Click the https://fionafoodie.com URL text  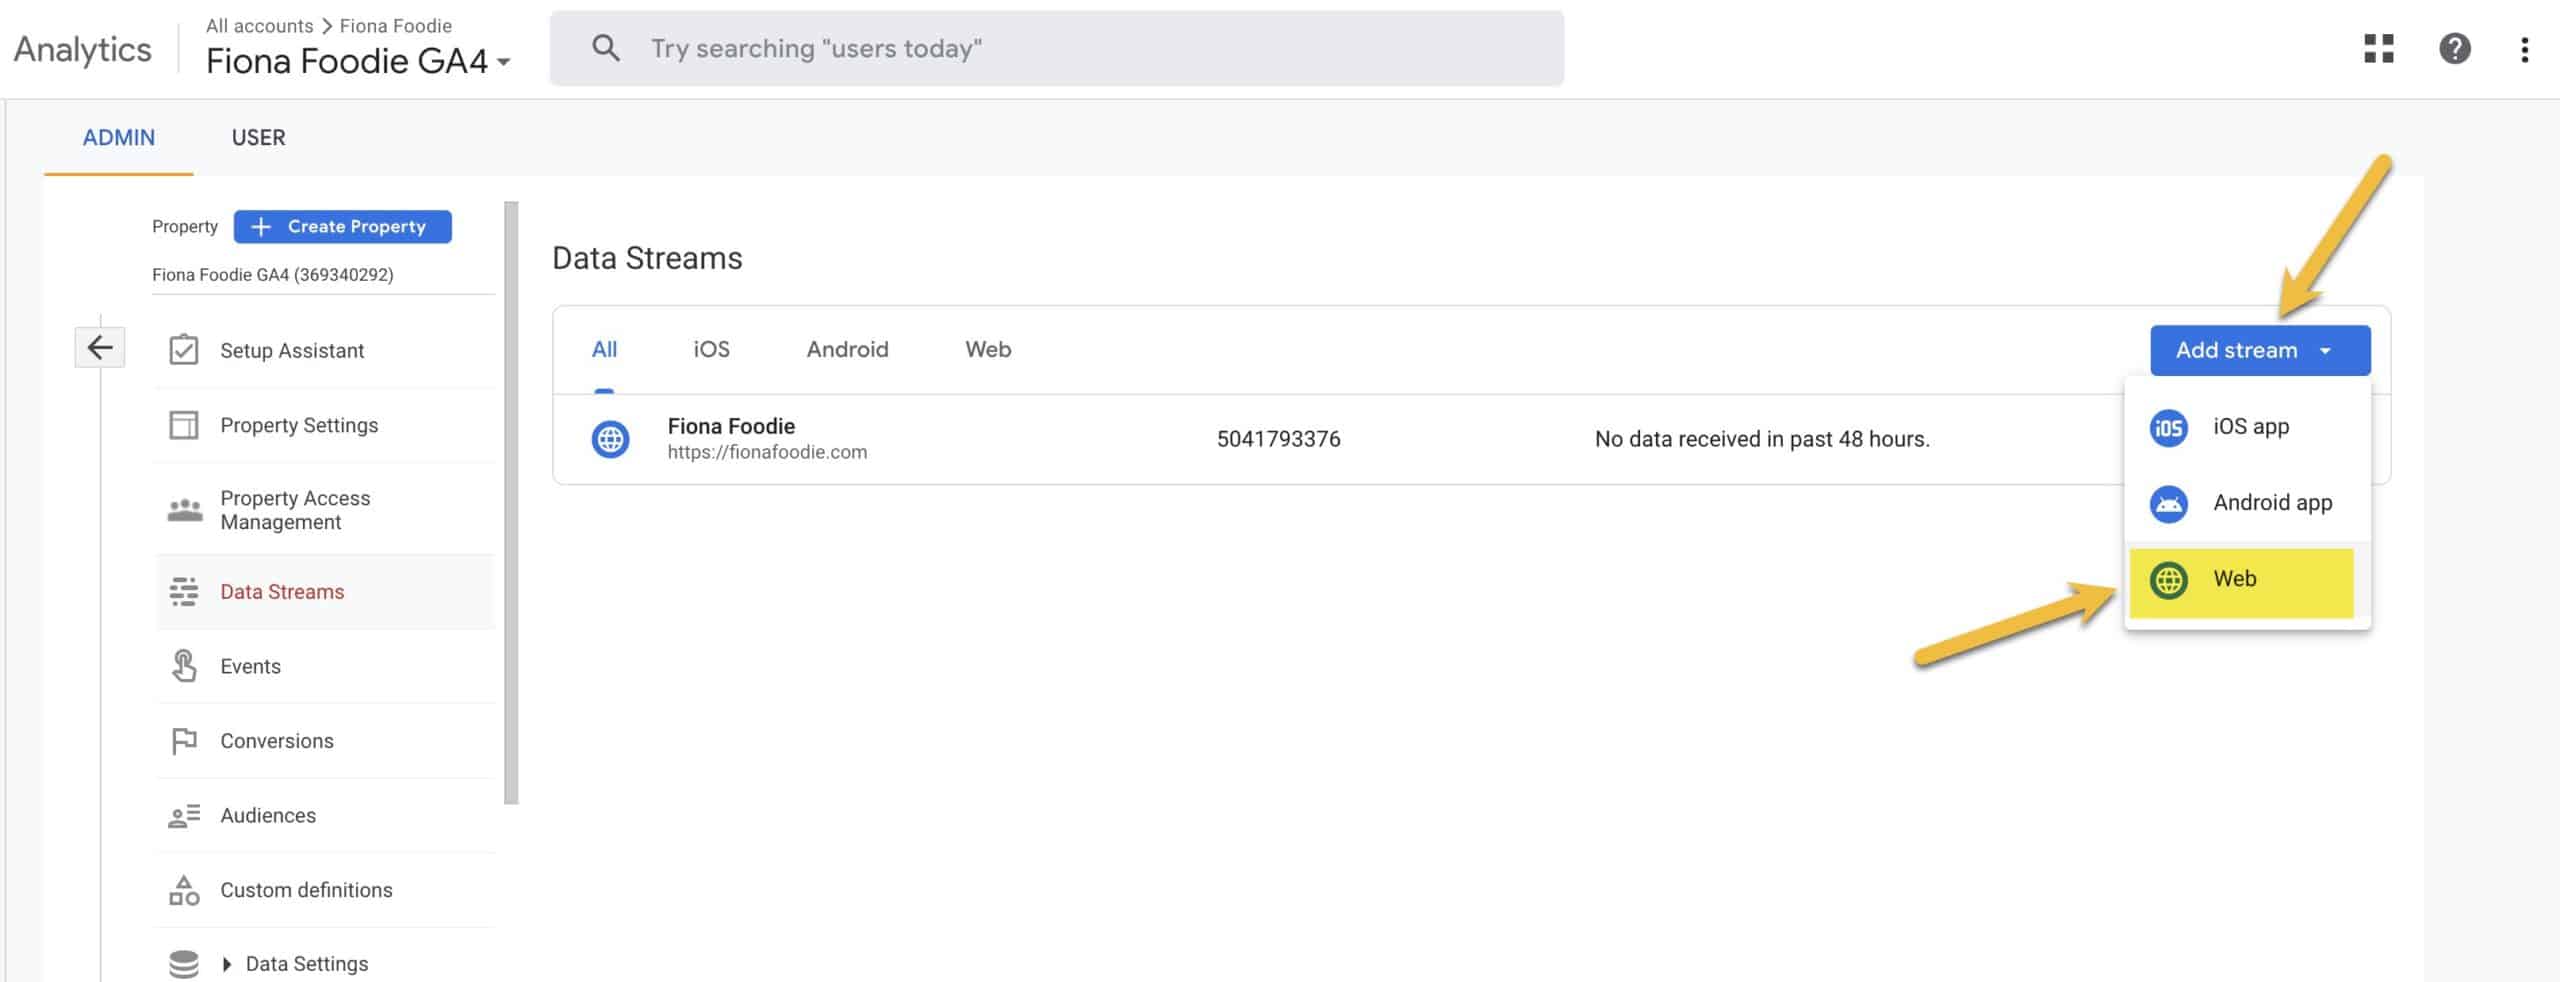(x=767, y=452)
